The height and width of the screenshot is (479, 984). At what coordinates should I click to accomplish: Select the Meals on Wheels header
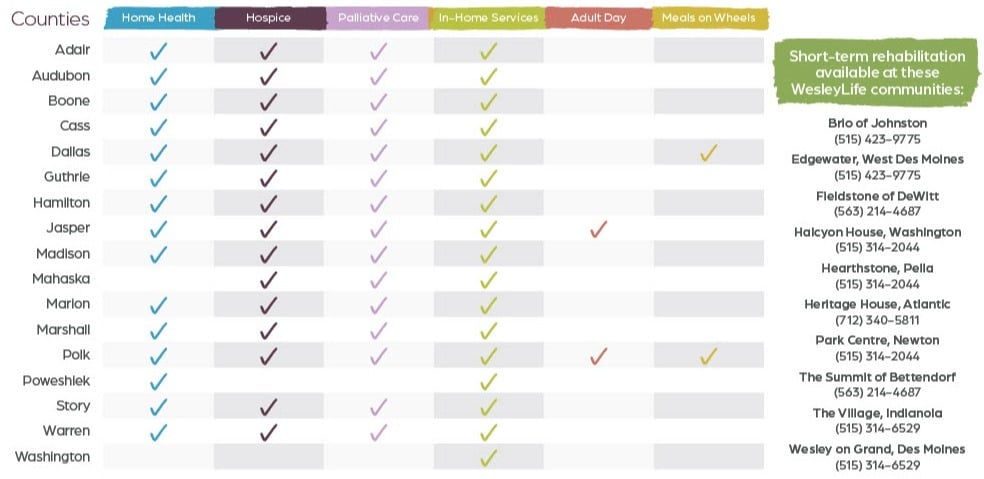709,18
